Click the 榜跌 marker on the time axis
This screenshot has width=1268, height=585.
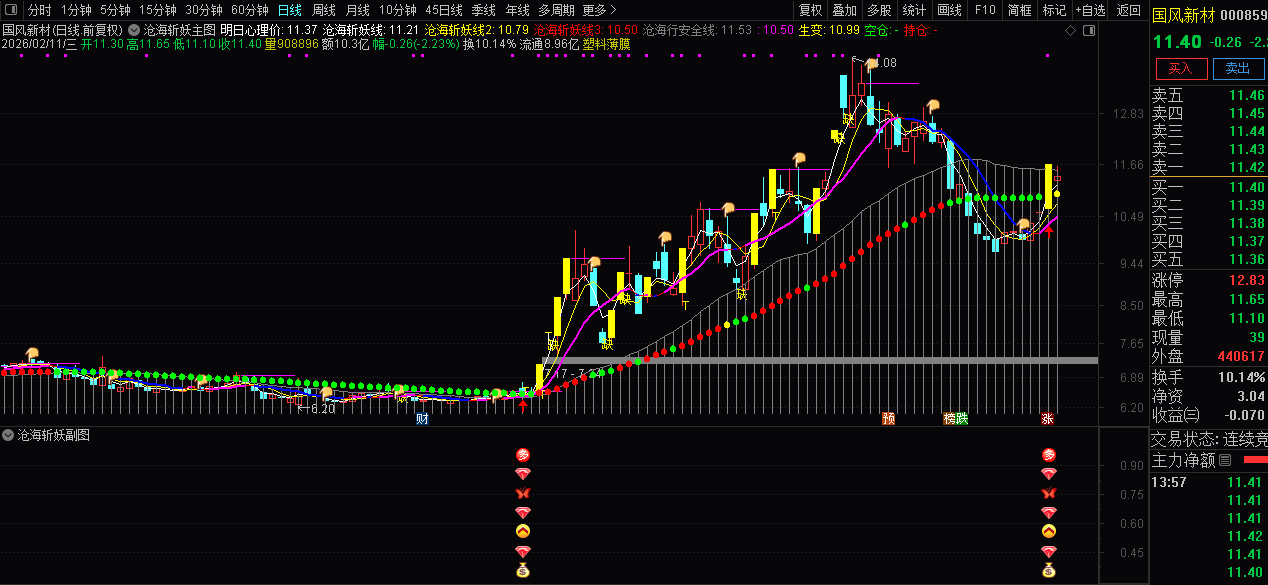click(x=956, y=419)
